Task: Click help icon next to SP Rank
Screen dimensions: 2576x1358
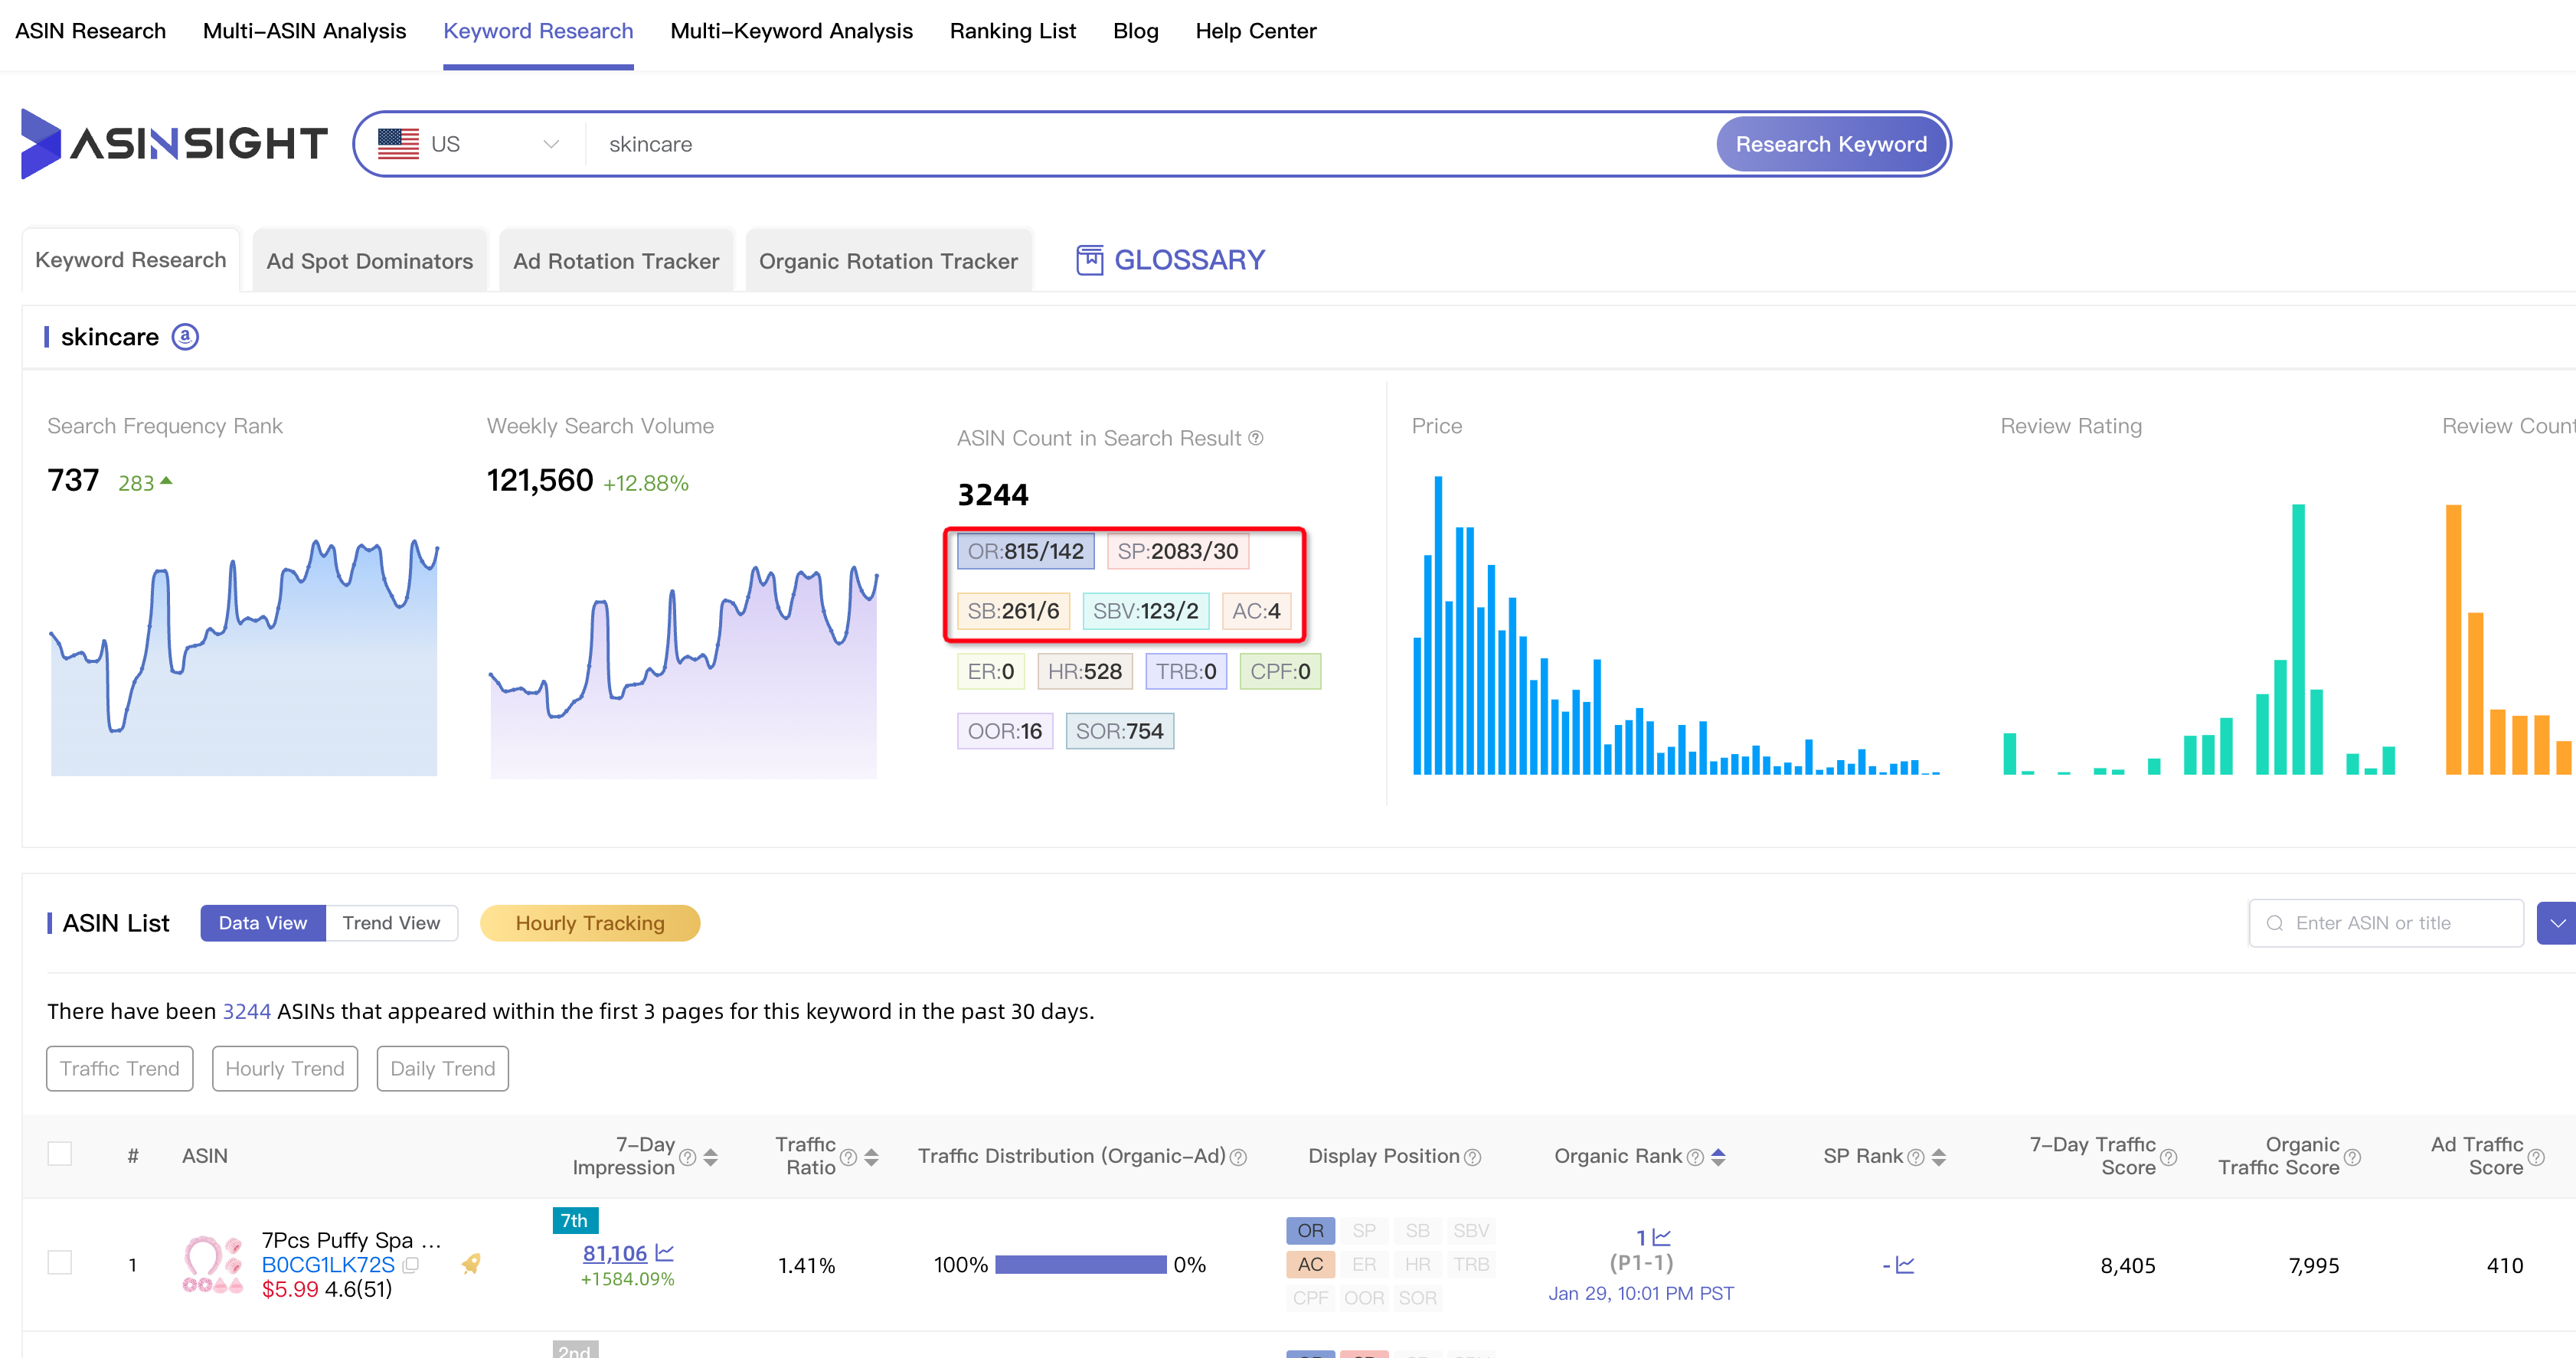Action: point(1916,1157)
